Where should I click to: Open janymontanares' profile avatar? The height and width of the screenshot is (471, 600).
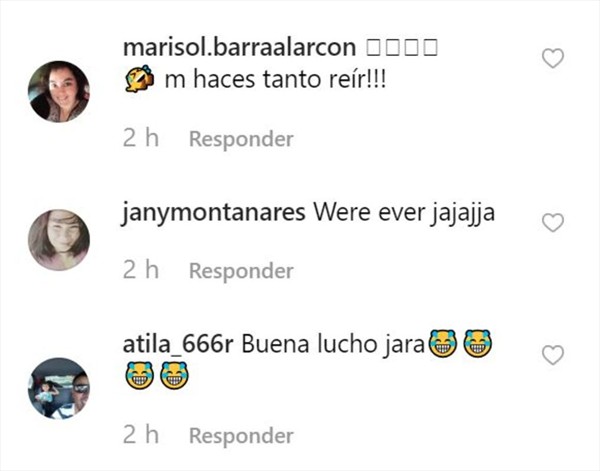pos(59,240)
